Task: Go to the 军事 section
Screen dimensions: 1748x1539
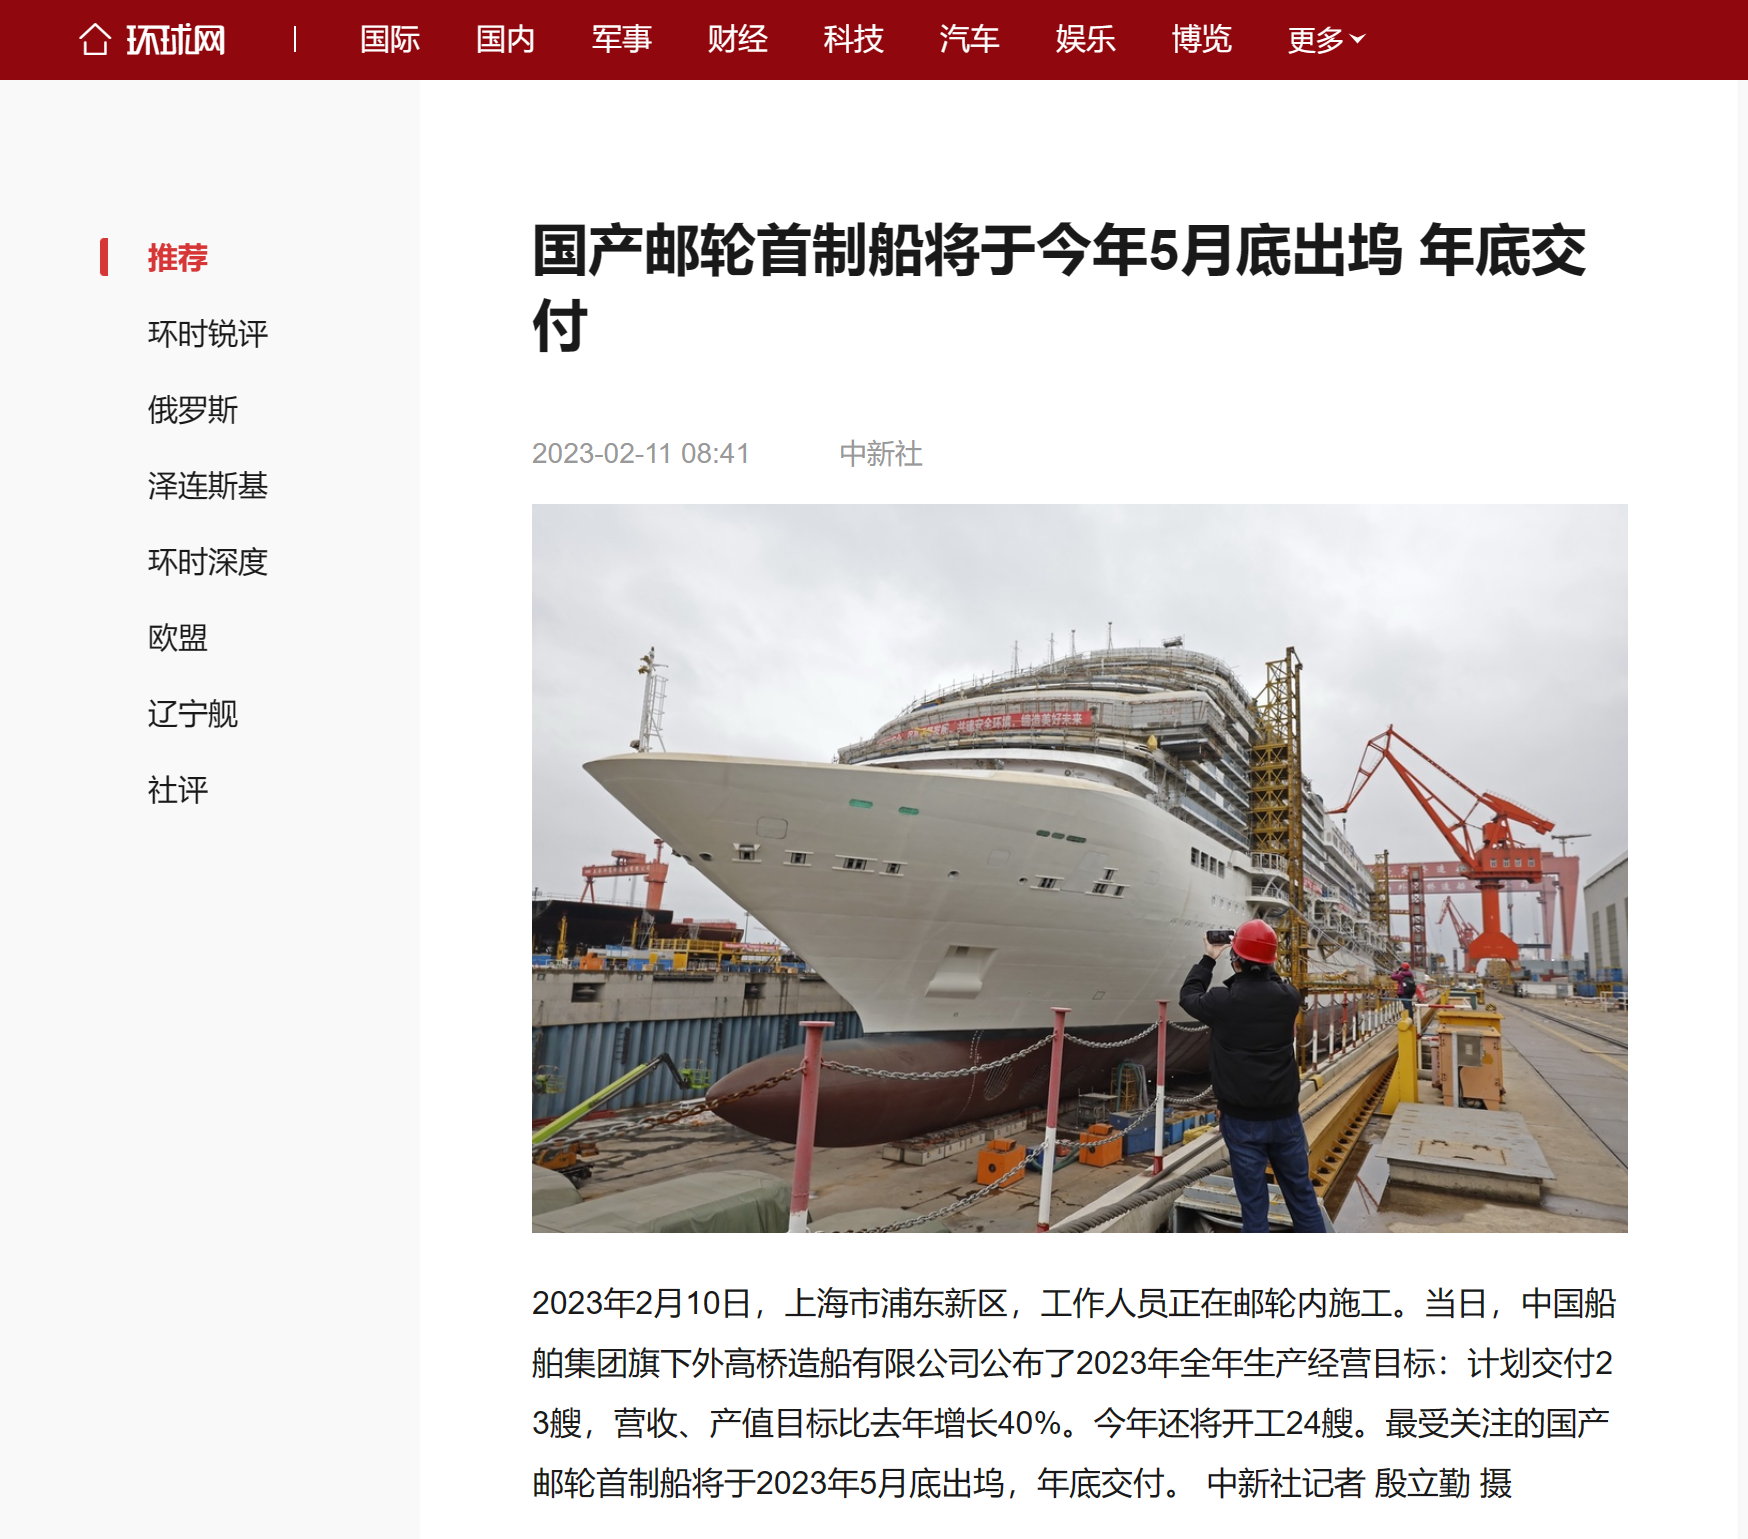Action: pos(622,40)
